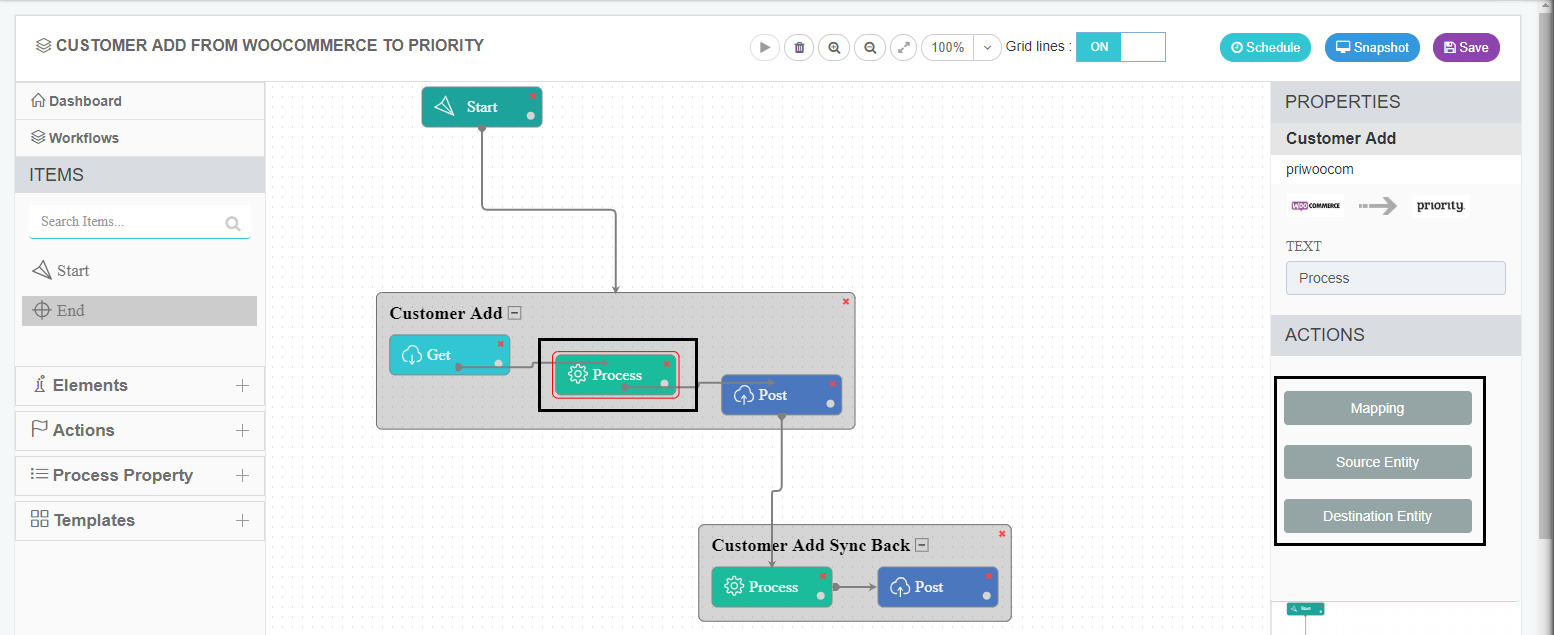Viewport: 1554px width, 635px height.
Task: Open the 100% zoom level dropdown
Action: click(987, 47)
